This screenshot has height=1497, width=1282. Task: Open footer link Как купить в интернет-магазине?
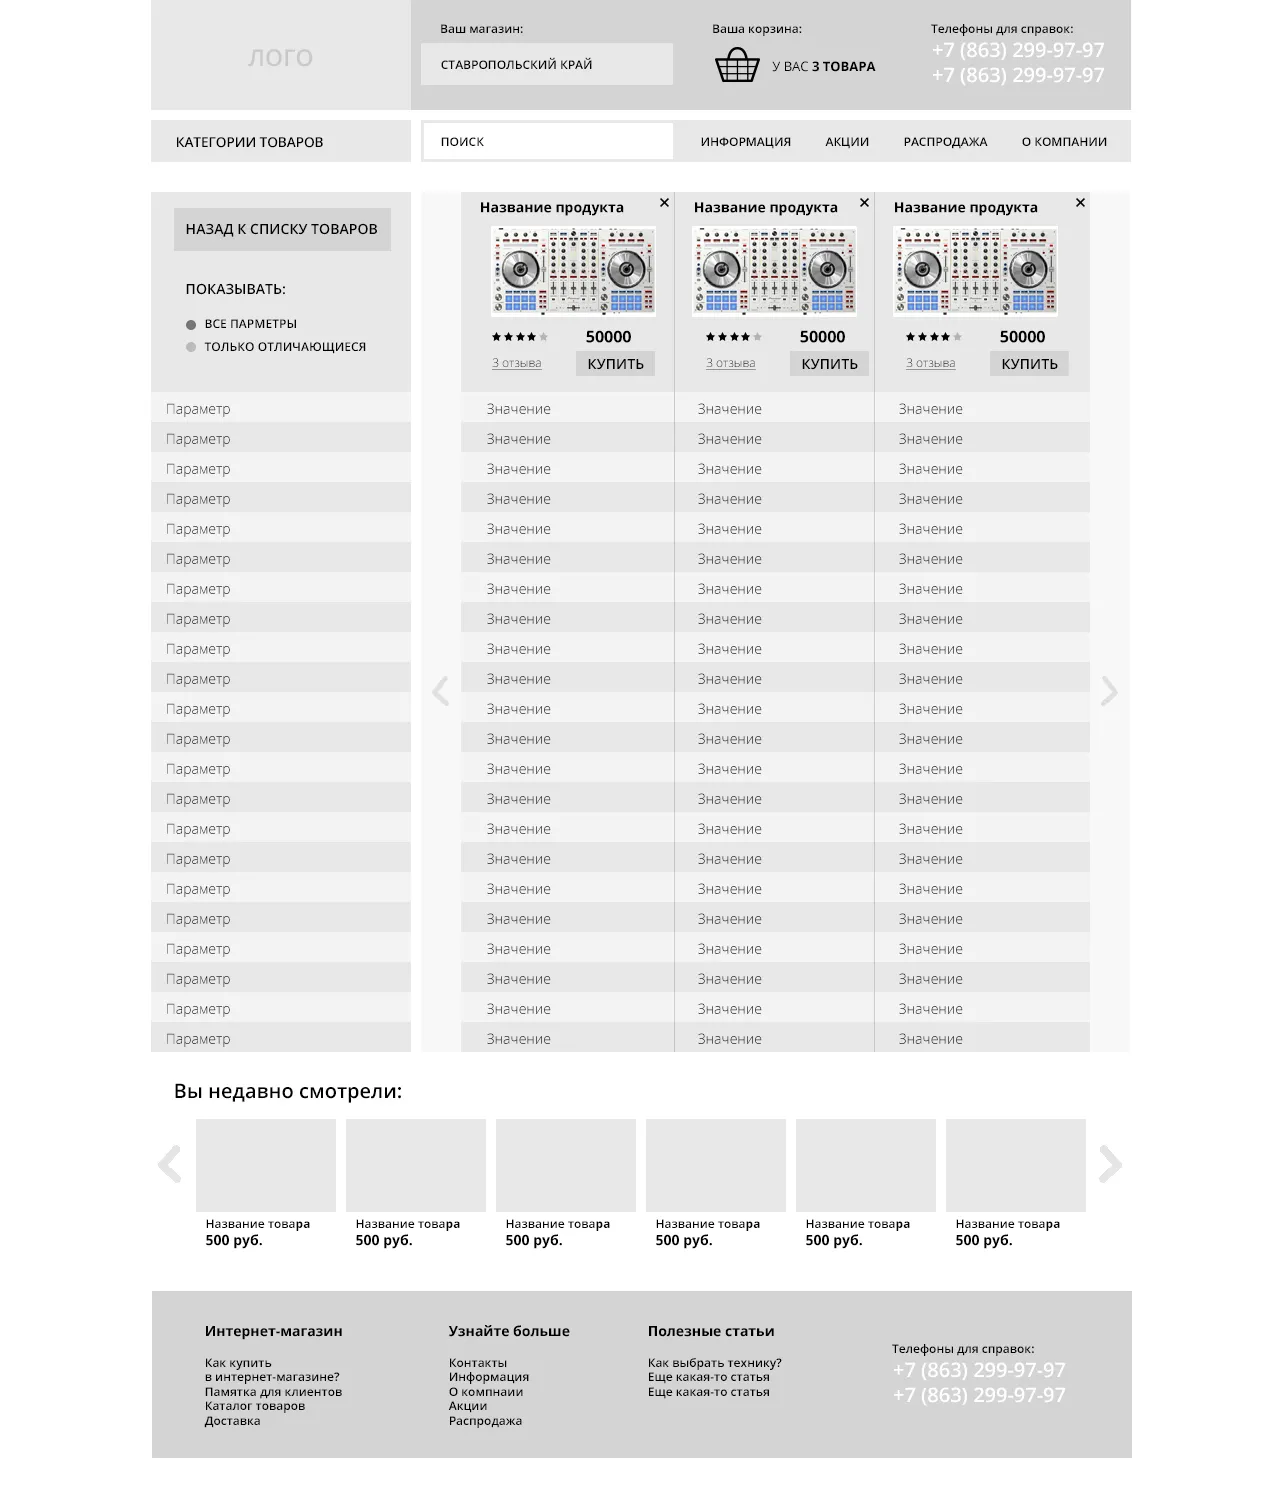(x=272, y=1370)
